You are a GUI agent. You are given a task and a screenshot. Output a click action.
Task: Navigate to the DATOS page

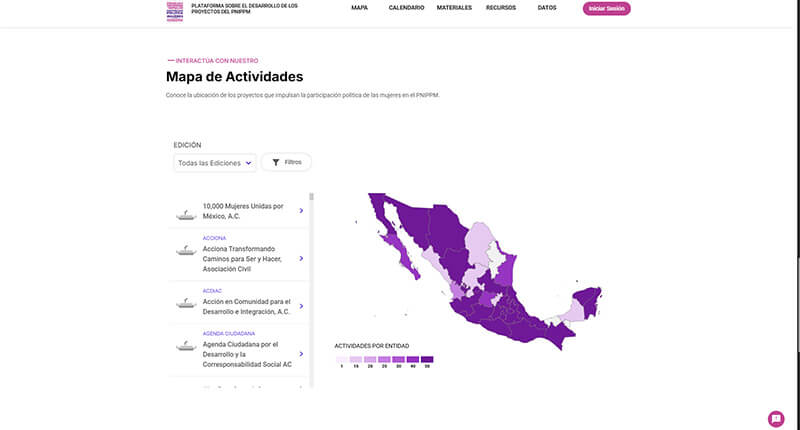547,8
